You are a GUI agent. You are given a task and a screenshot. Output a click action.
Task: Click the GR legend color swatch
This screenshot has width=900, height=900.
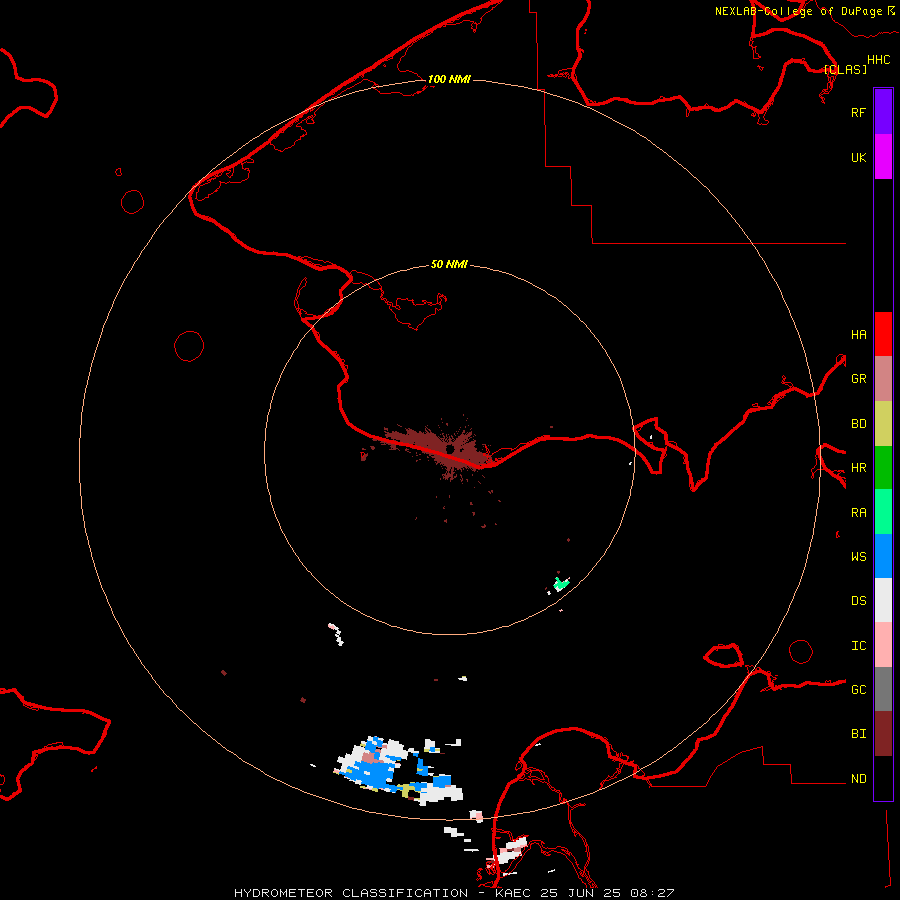pos(883,379)
